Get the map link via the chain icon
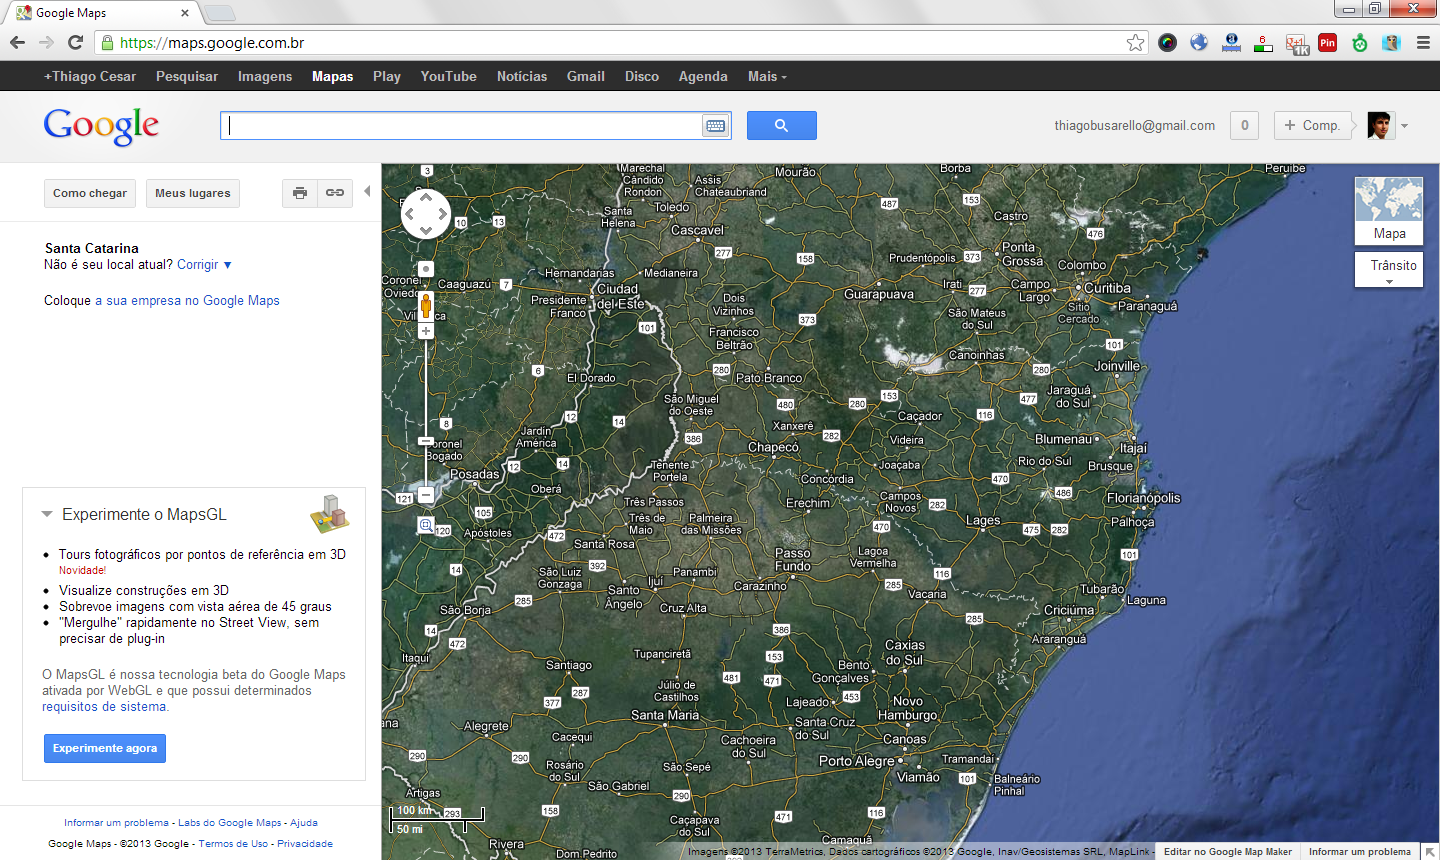 335,193
